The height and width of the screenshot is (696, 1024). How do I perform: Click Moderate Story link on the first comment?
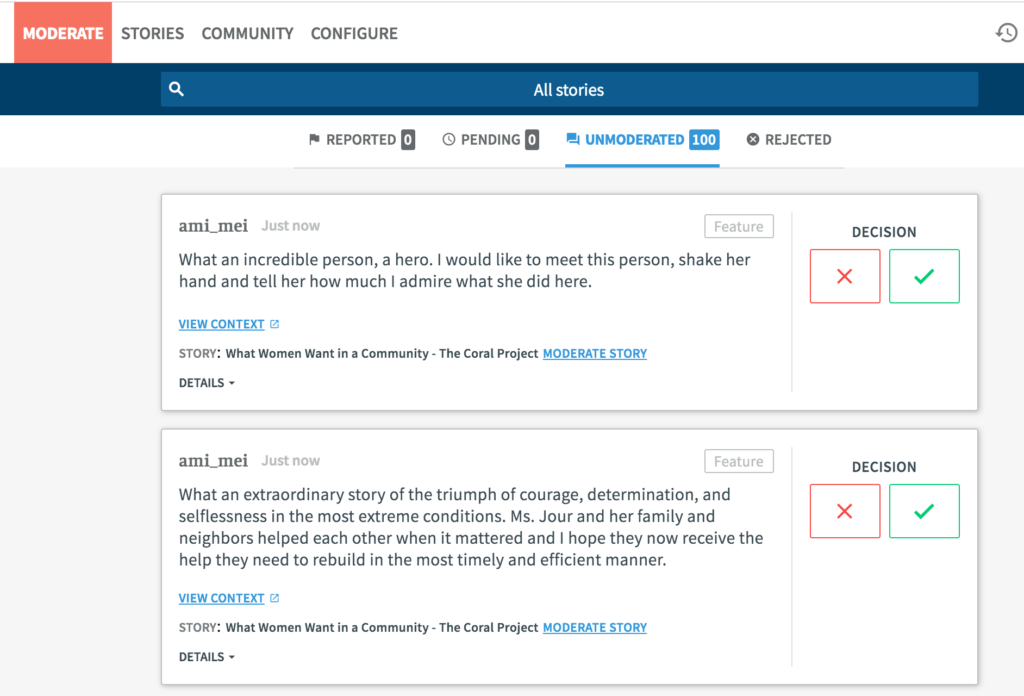coord(595,353)
